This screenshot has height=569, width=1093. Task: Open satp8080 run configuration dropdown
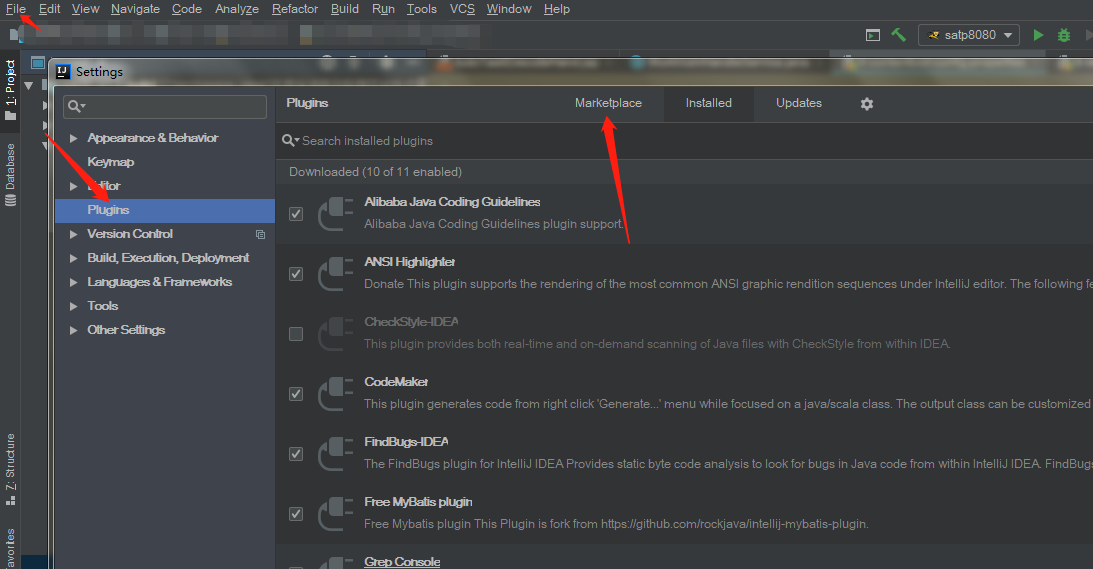pyautogui.click(x=969, y=35)
